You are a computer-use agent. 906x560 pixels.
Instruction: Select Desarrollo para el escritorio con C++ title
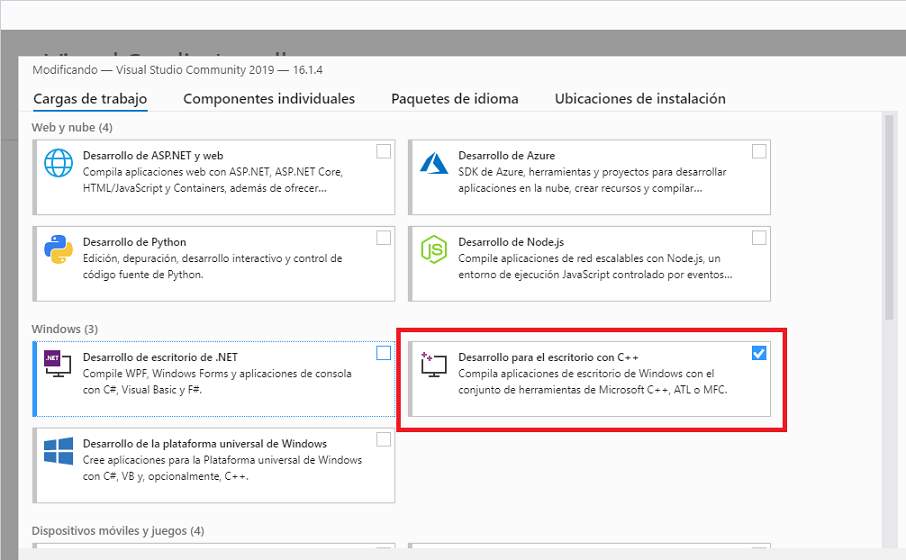[x=548, y=357]
